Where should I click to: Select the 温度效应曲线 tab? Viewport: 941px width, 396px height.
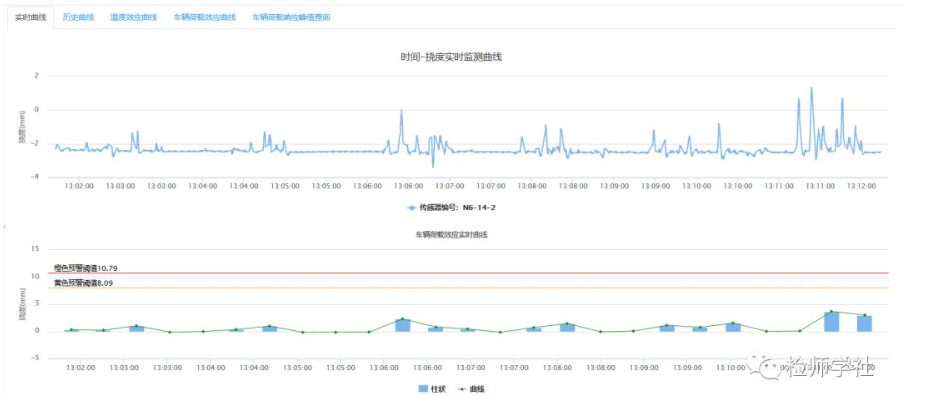pyautogui.click(x=133, y=17)
